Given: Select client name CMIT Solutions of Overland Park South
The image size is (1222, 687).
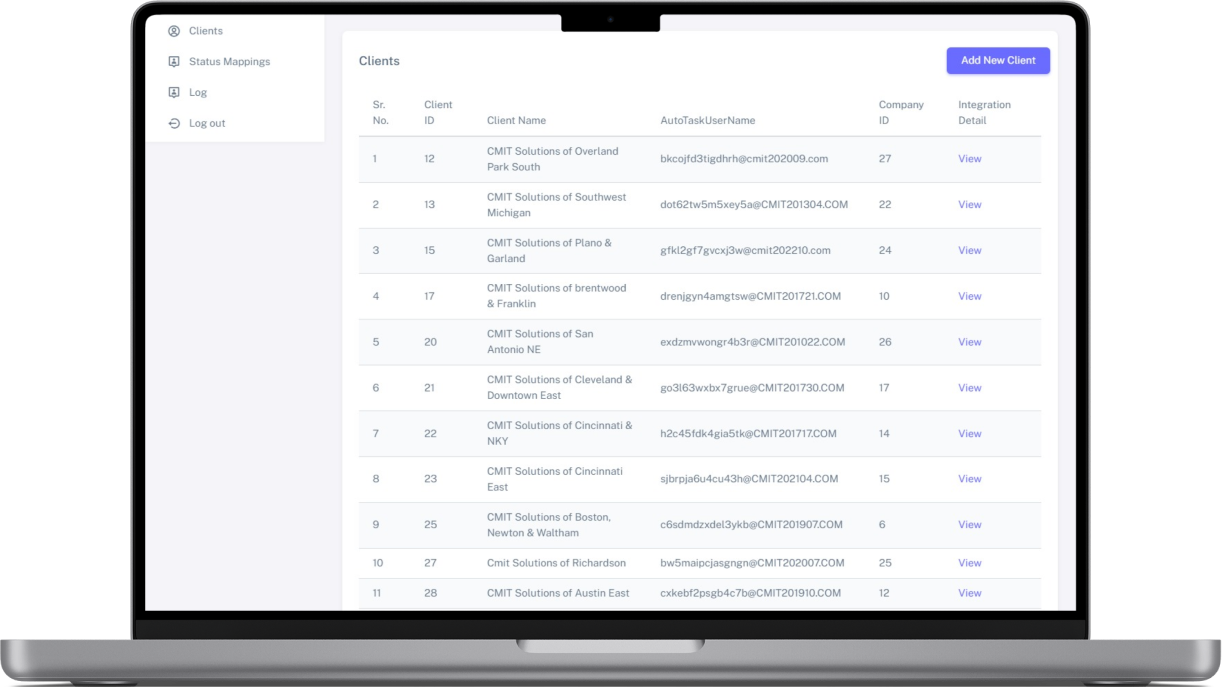Looking at the screenshot, I should point(553,159).
